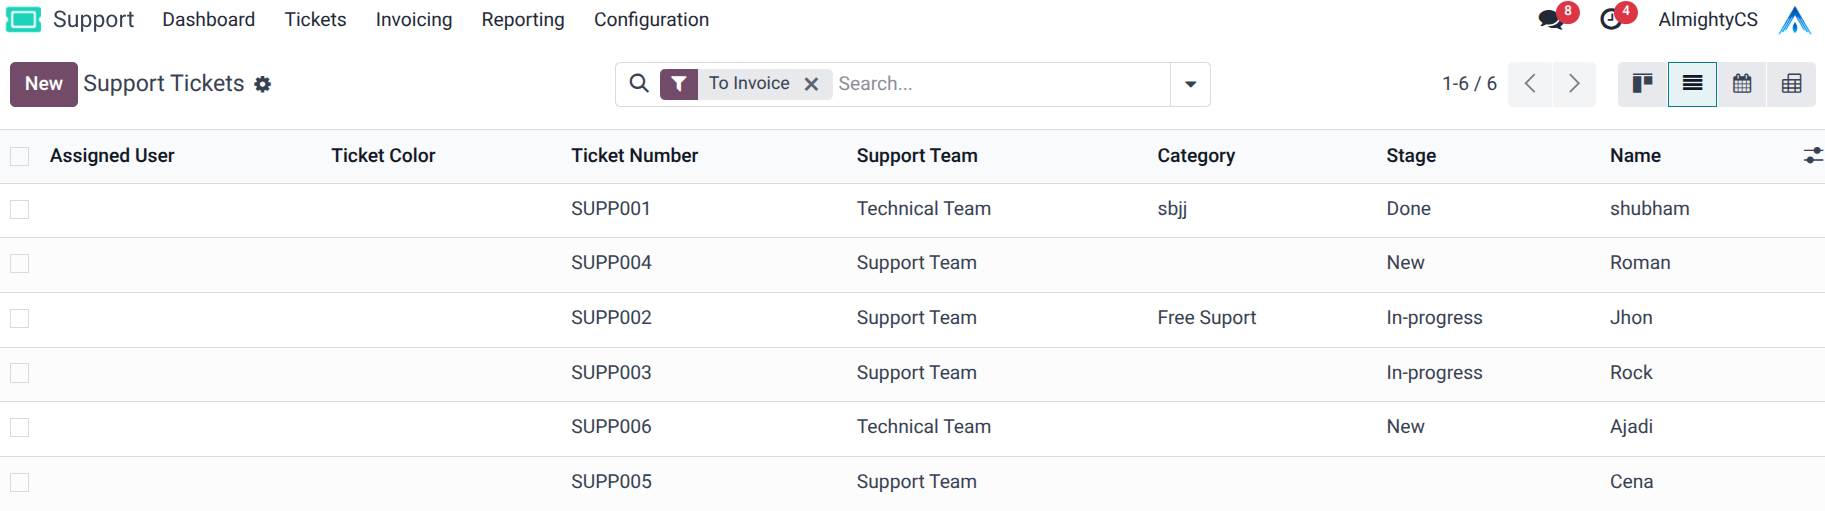Create a New support ticket

pyautogui.click(x=44, y=84)
